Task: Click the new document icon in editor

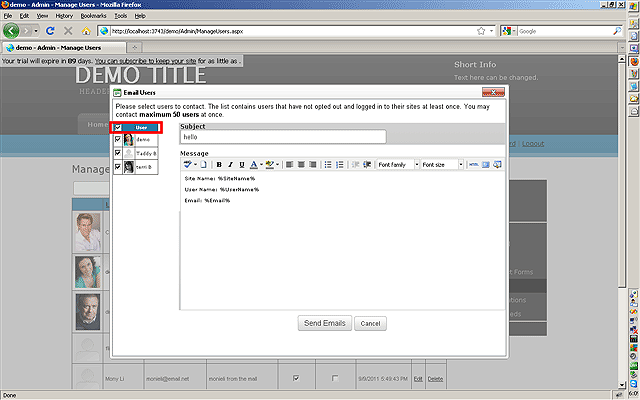Action: [203, 164]
